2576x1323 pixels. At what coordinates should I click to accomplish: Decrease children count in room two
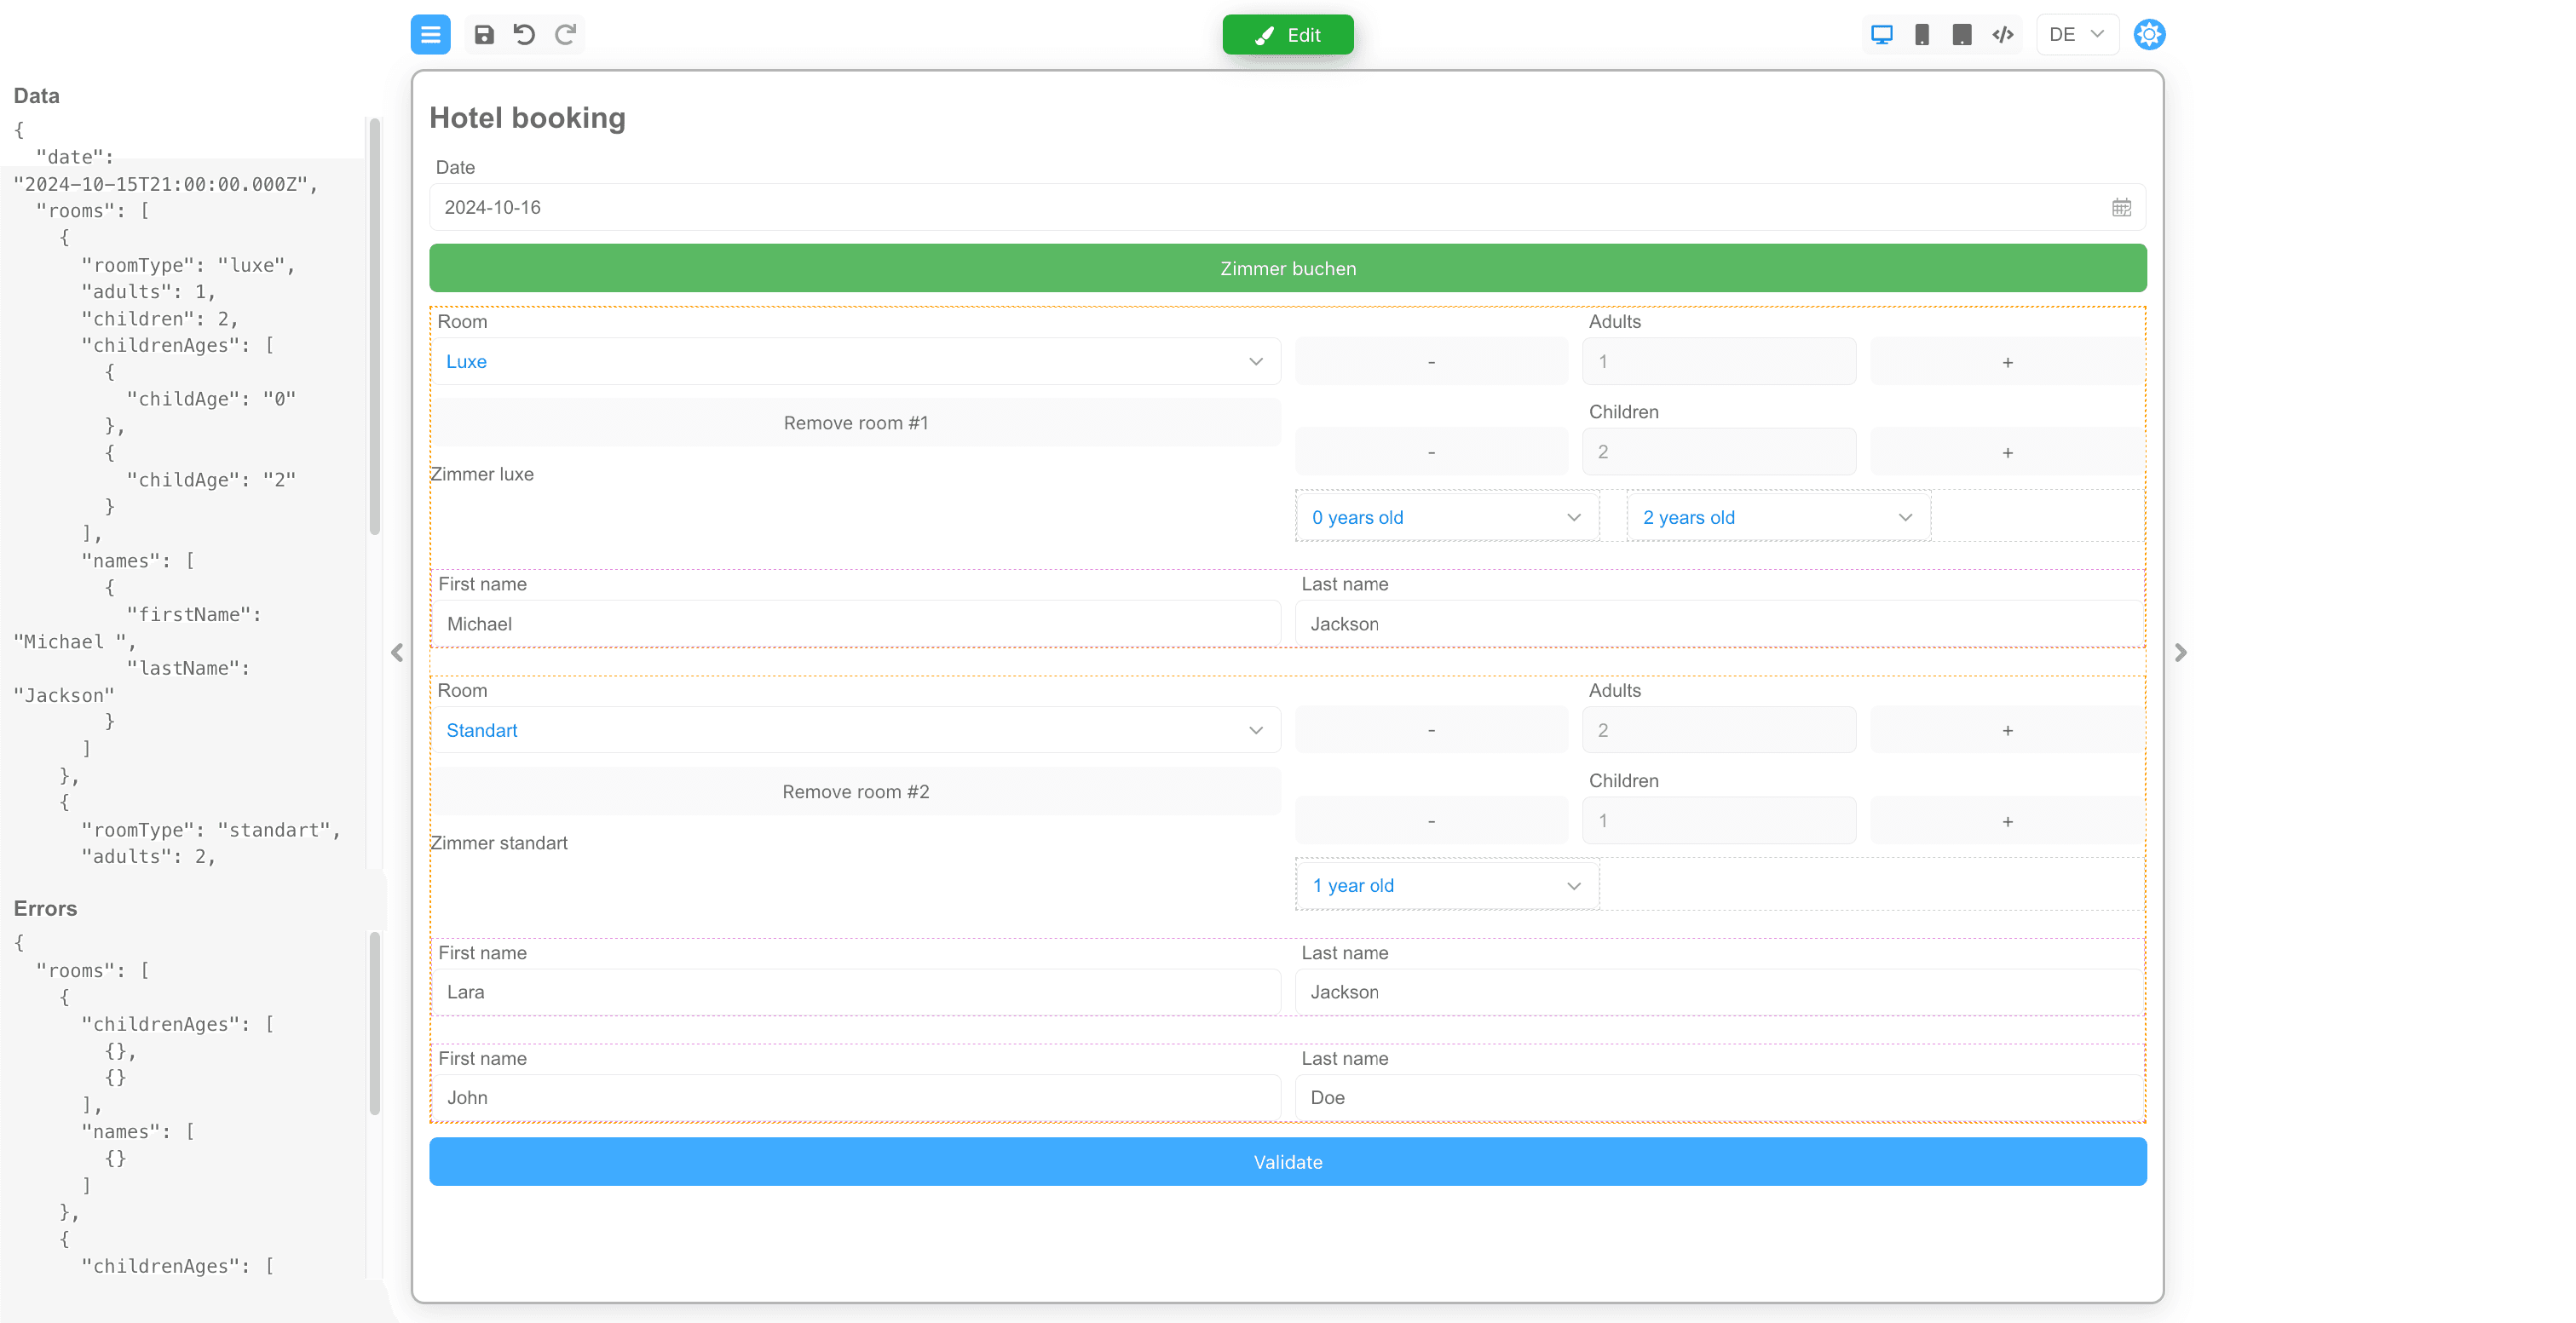(1431, 821)
